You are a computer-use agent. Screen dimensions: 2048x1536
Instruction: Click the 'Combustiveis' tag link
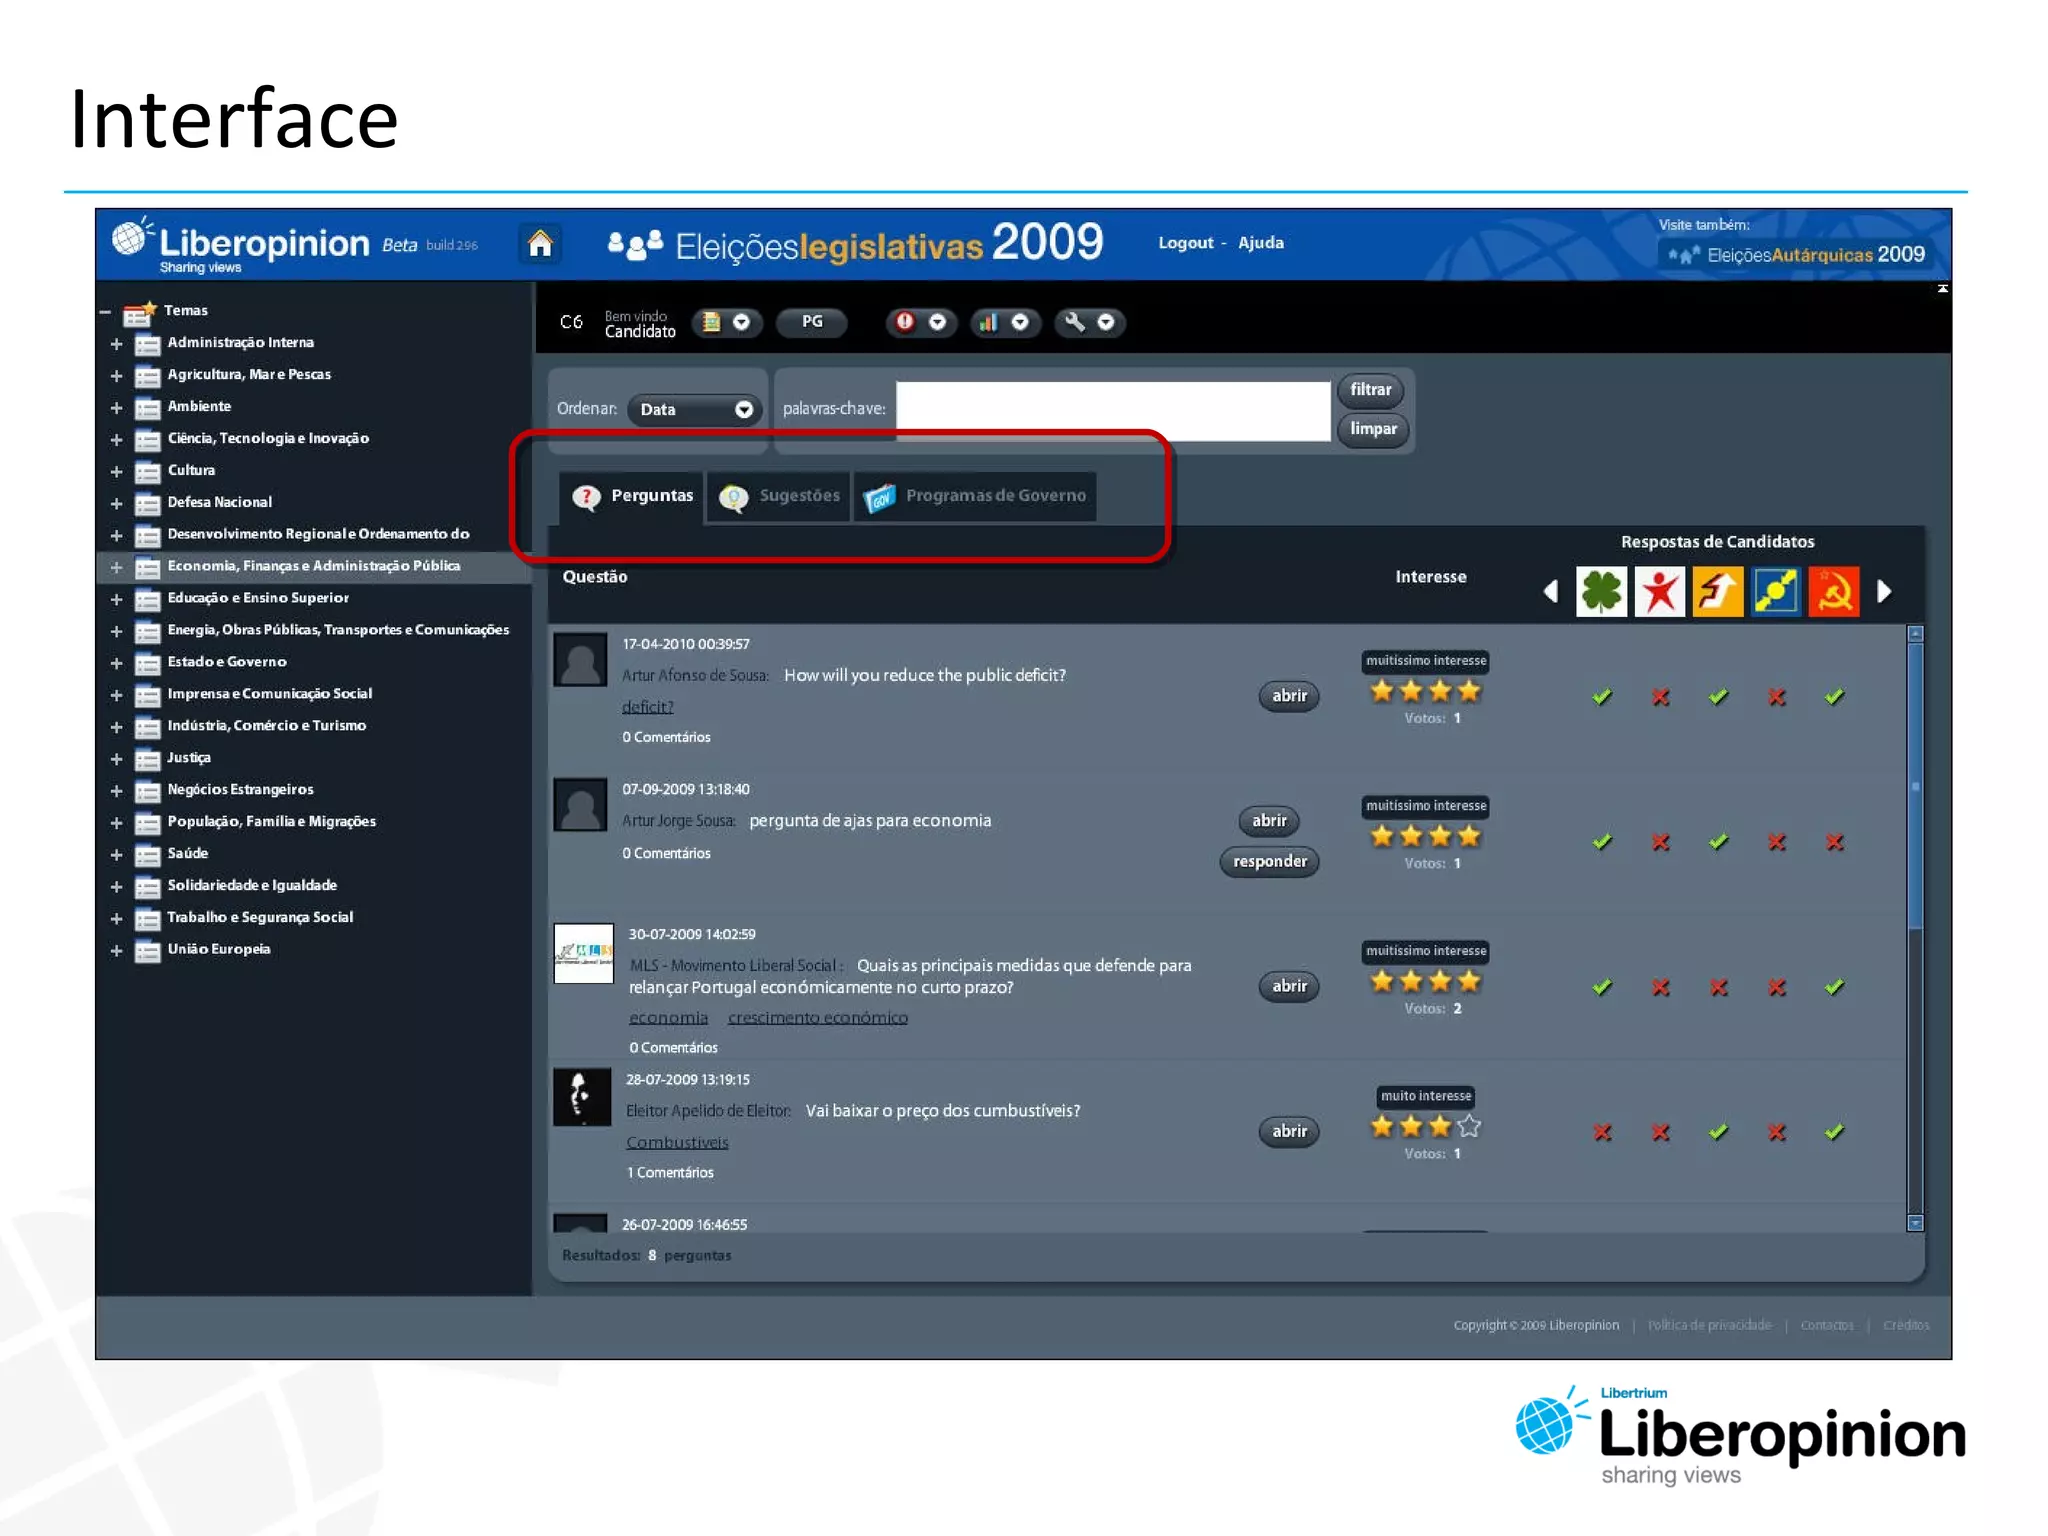coord(677,1143)
